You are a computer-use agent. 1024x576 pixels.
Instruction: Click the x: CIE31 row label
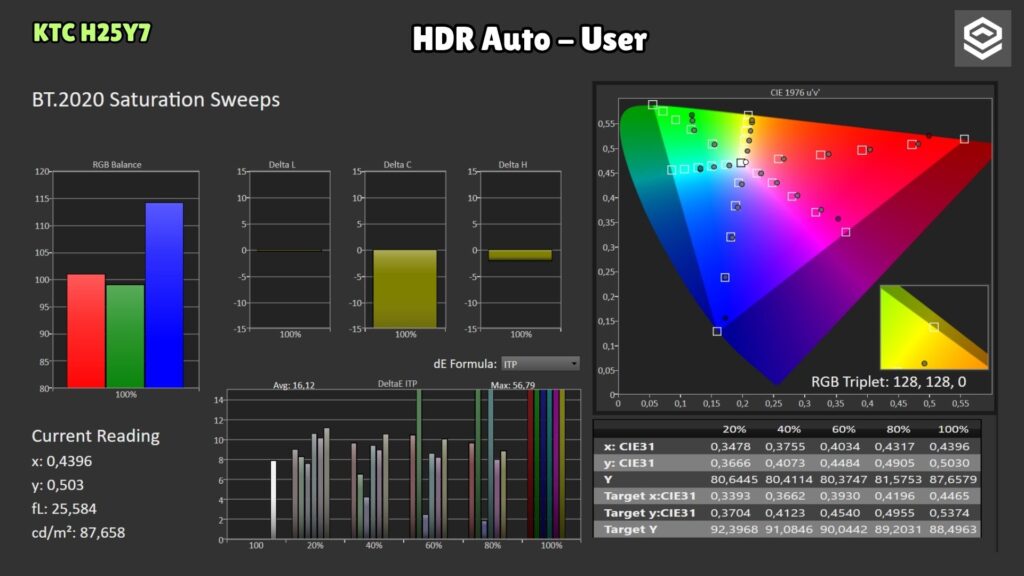pos(629,447)
